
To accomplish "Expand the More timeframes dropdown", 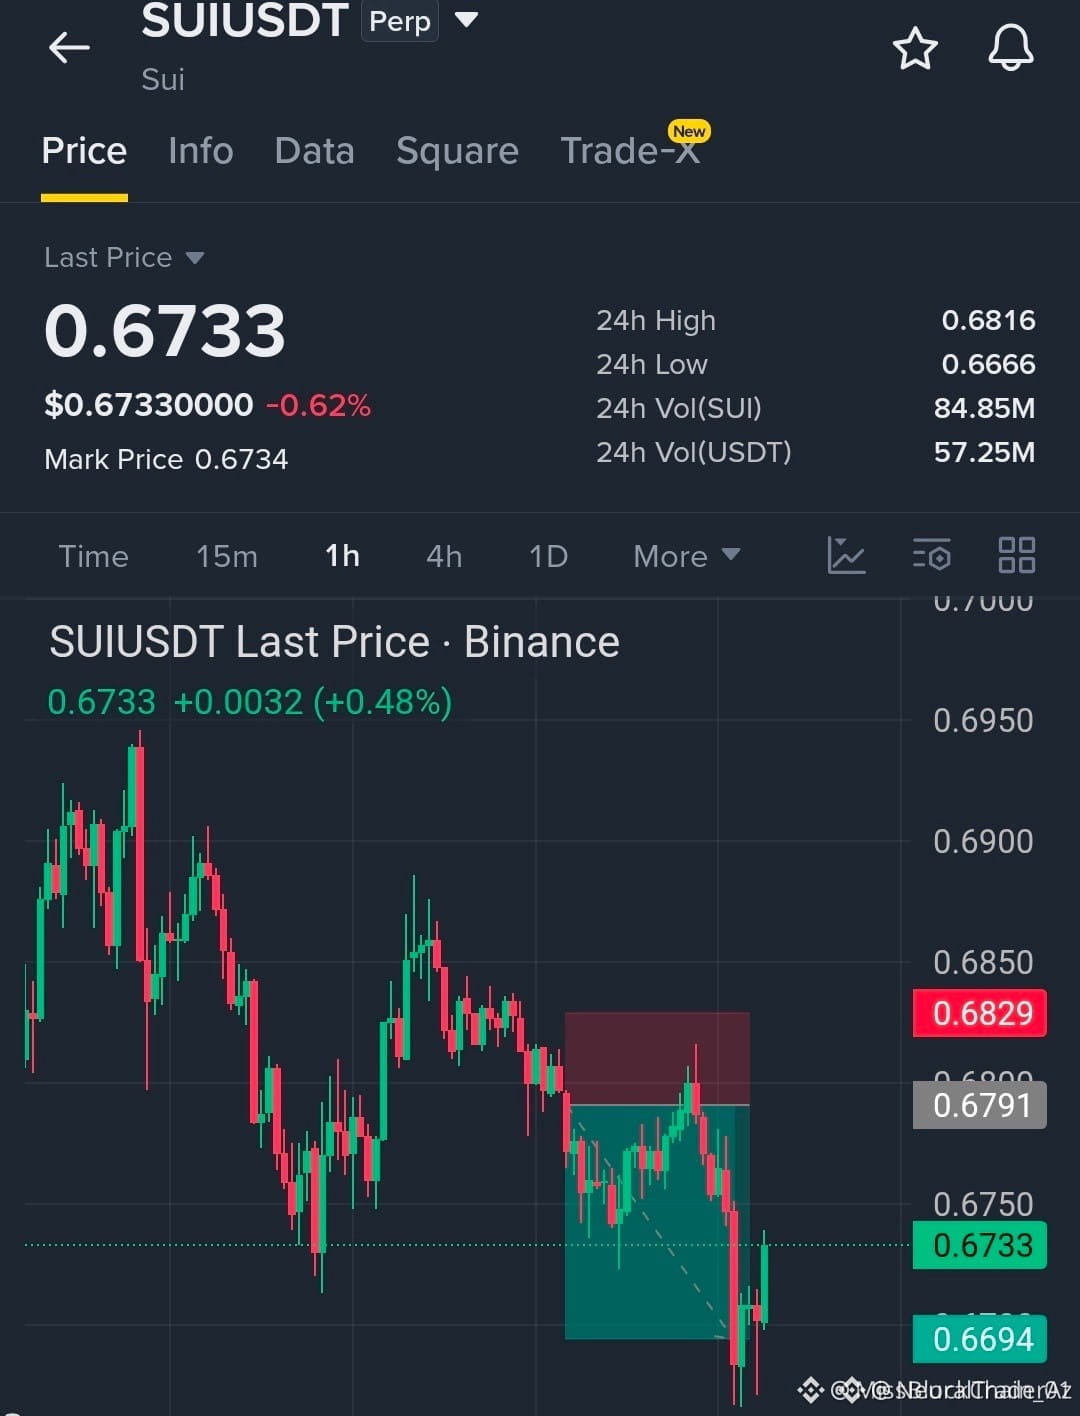I will click(687, 556).
